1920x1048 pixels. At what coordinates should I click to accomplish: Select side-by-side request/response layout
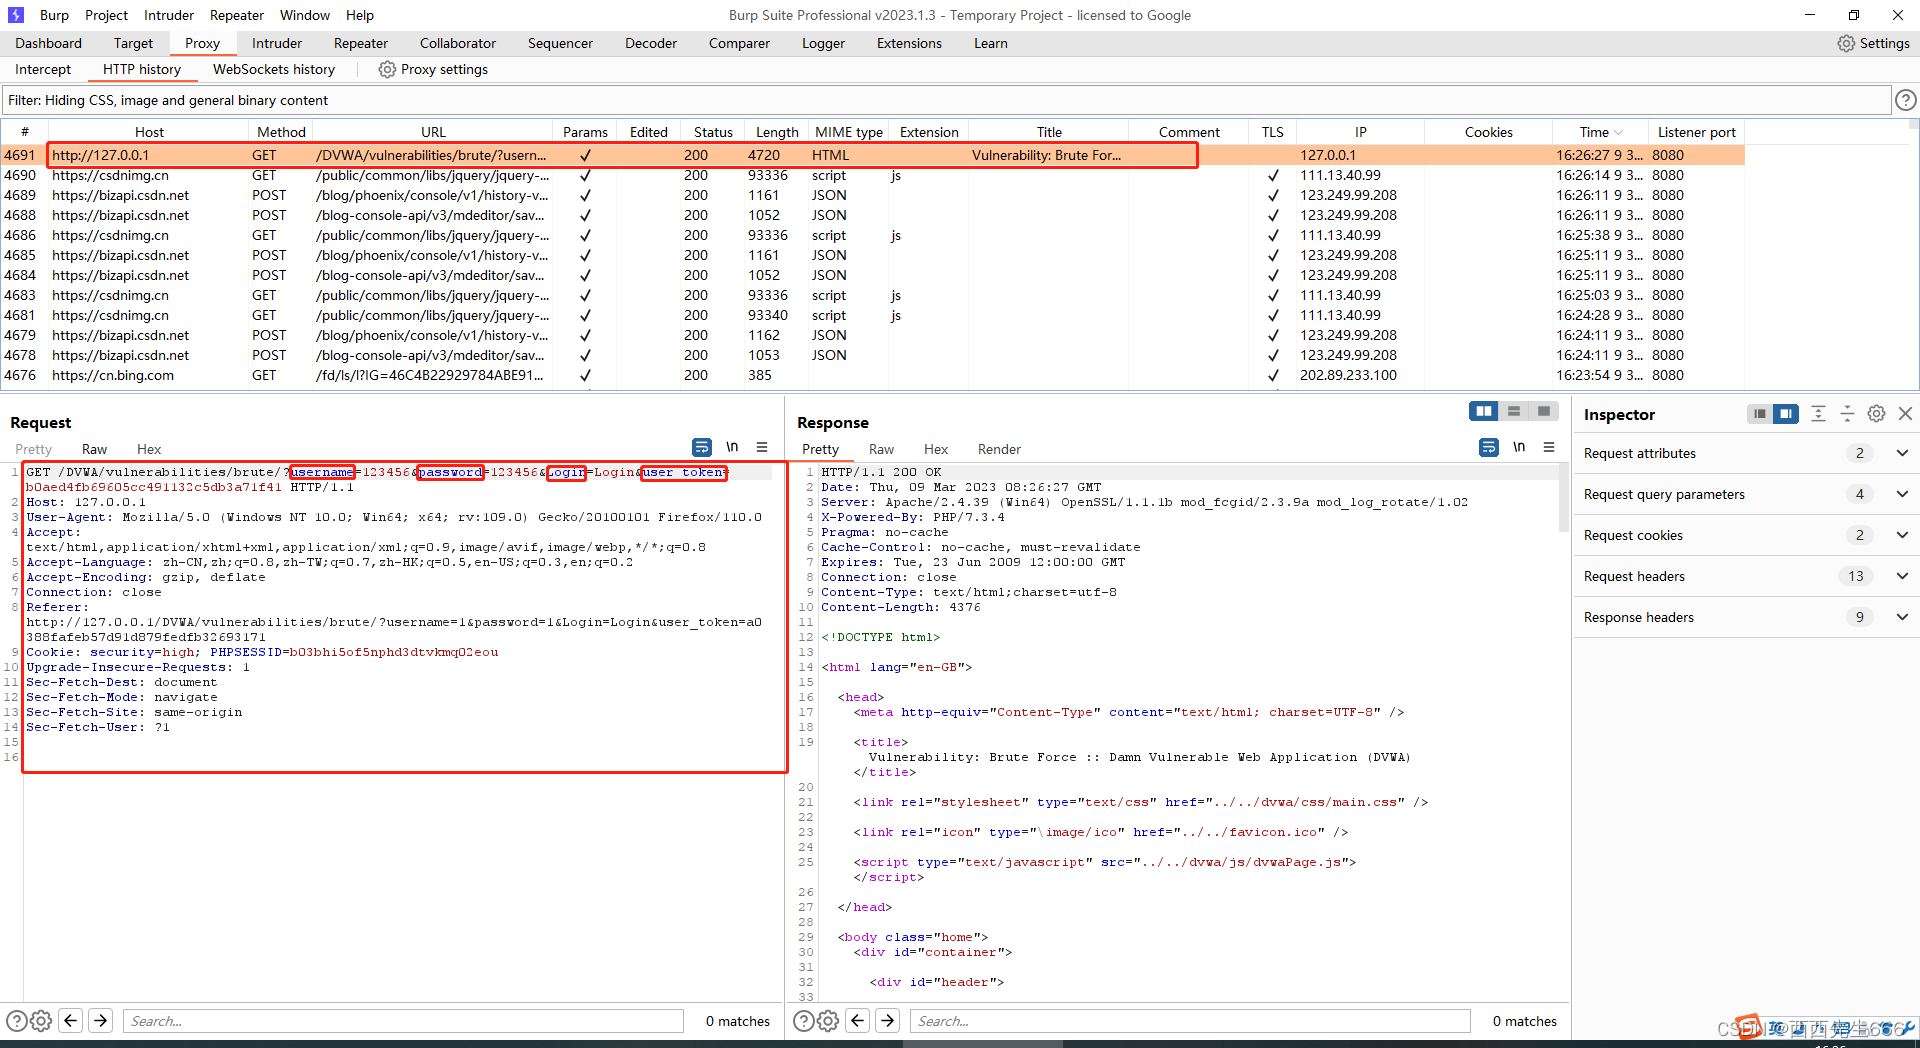click(x=1483, y=411)
